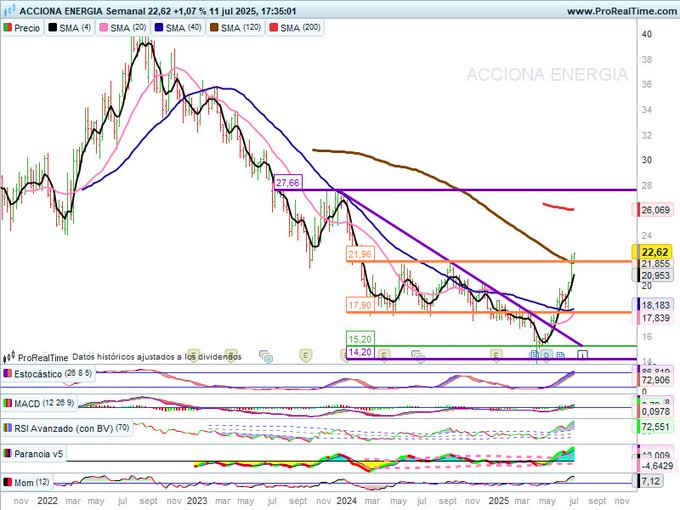The width and height of the screenshot is (680, 510).
Task: Select the 15,20 green level label
Action: [360, 339]
